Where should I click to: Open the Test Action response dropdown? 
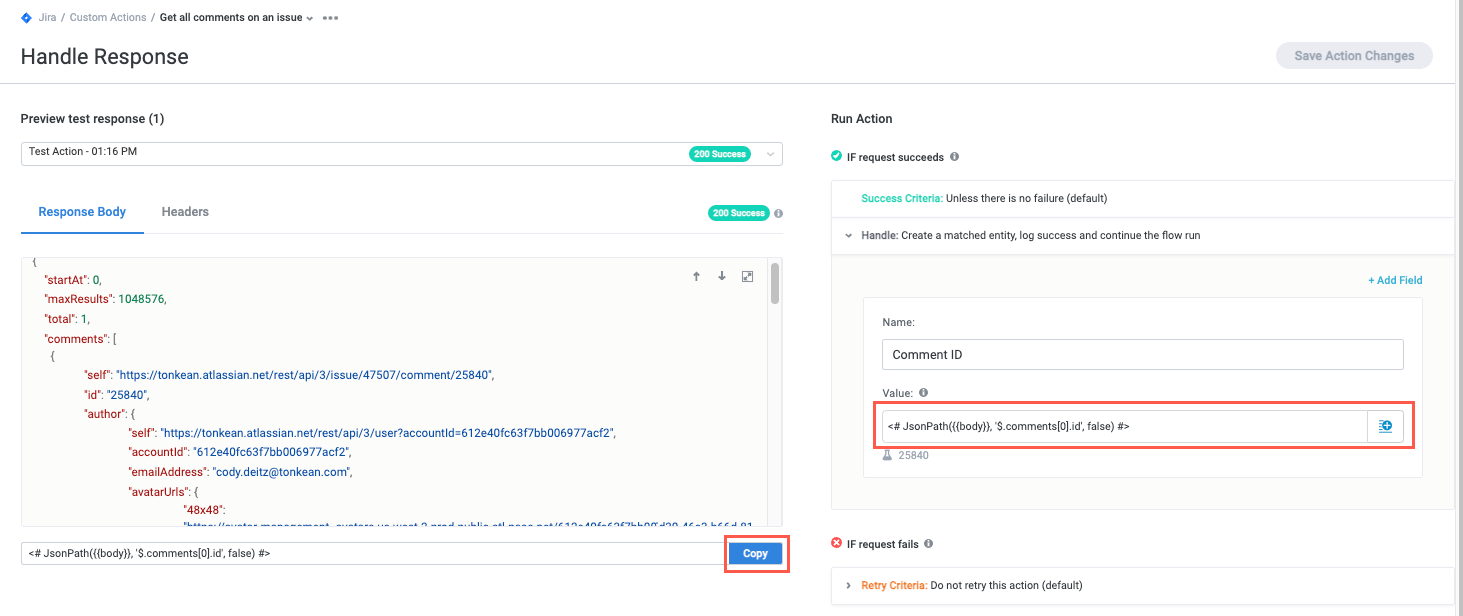(x=769, y=154)
